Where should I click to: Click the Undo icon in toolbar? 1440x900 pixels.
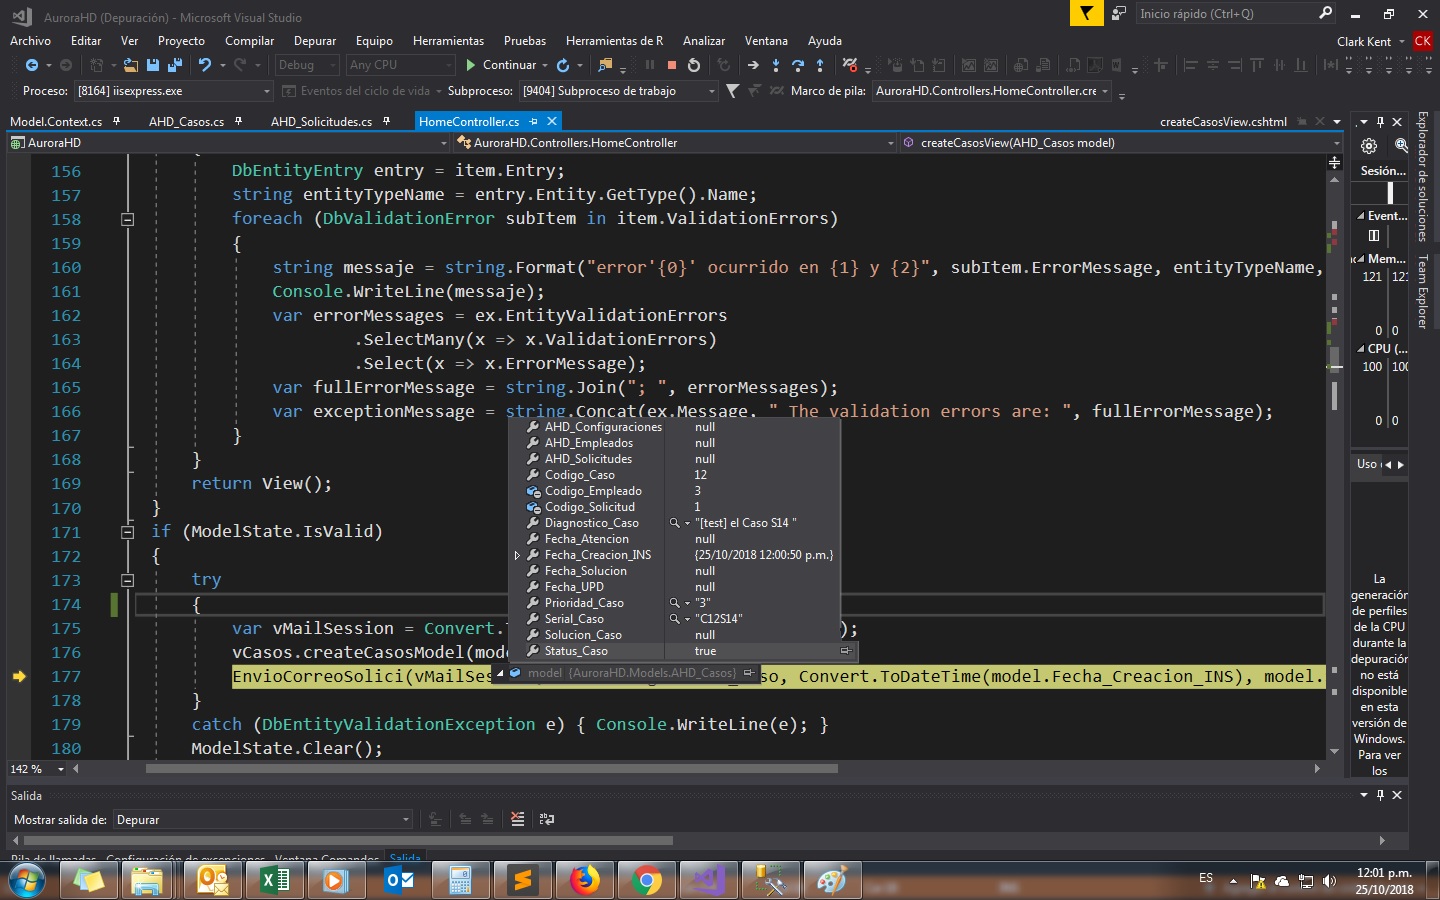pyautogui.click(x=205, y=65)
